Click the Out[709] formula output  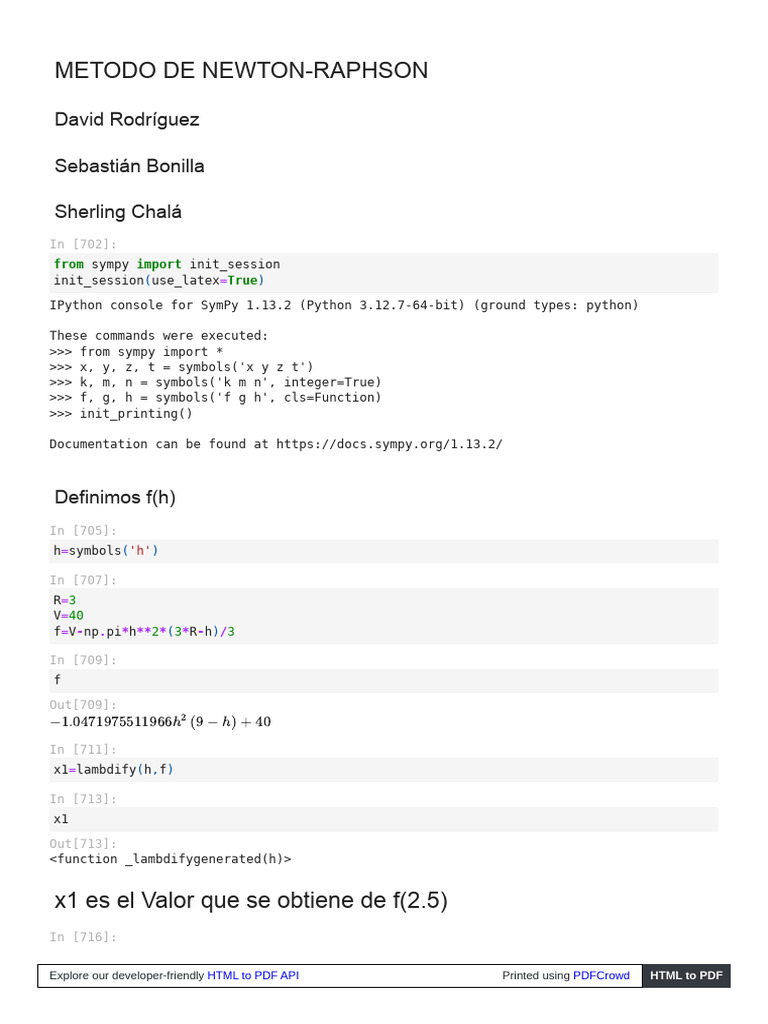click(161, 722)
